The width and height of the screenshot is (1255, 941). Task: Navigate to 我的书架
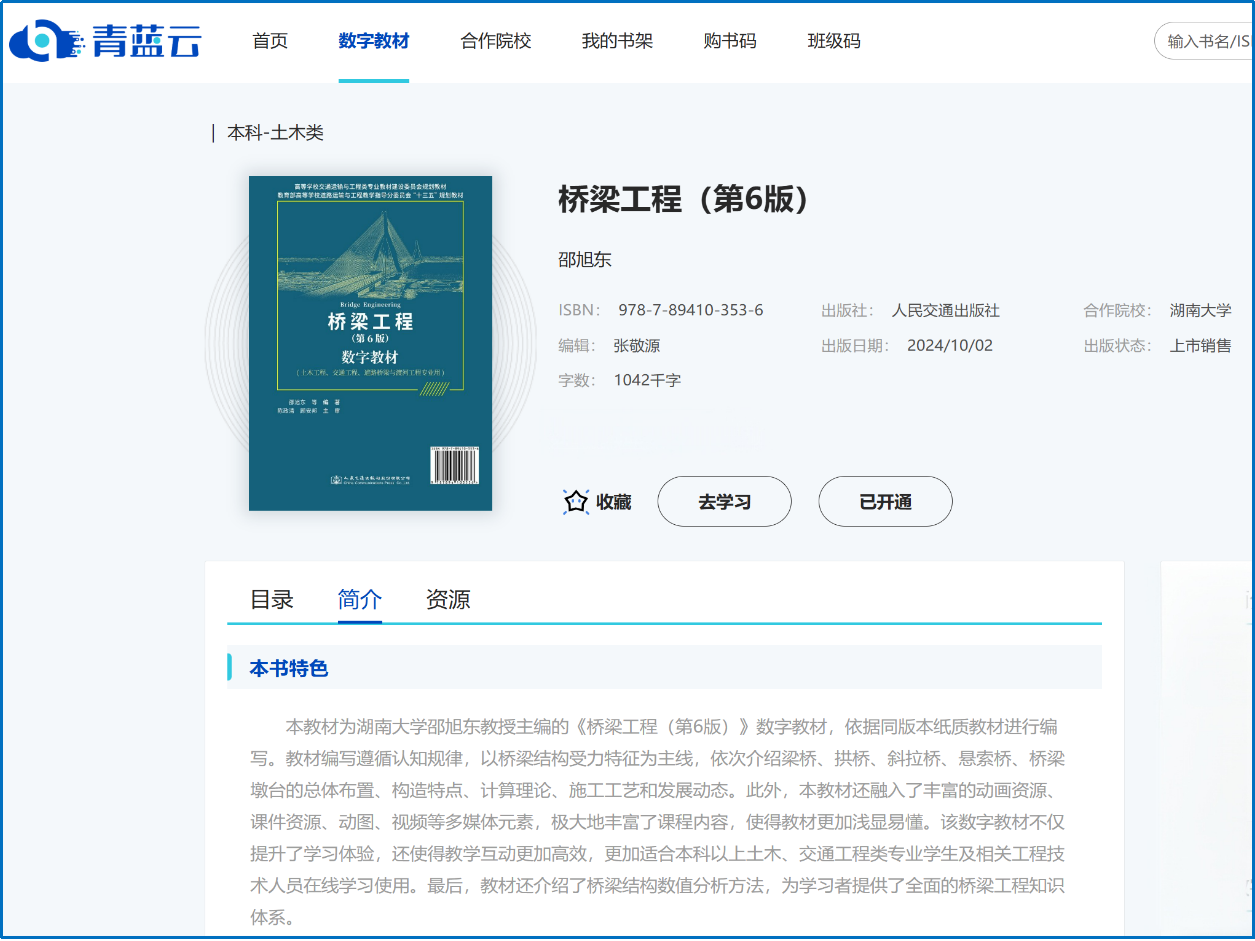(x=617, y=41)
